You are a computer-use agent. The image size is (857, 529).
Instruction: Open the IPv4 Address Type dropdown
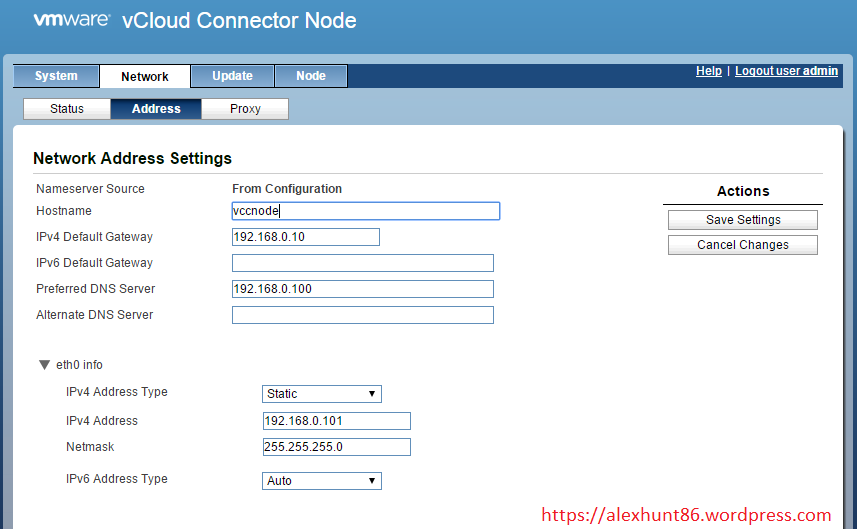pyautogui.click(x=321, y=394)
